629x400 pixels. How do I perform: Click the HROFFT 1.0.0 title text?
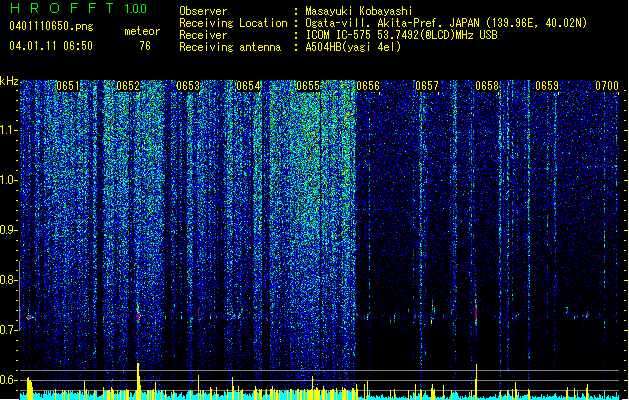[x=79, y=8]
